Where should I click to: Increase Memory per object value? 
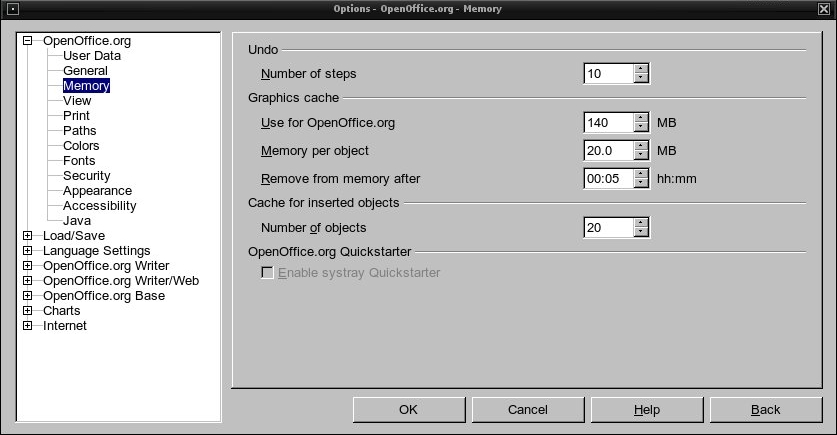[641, 146]
